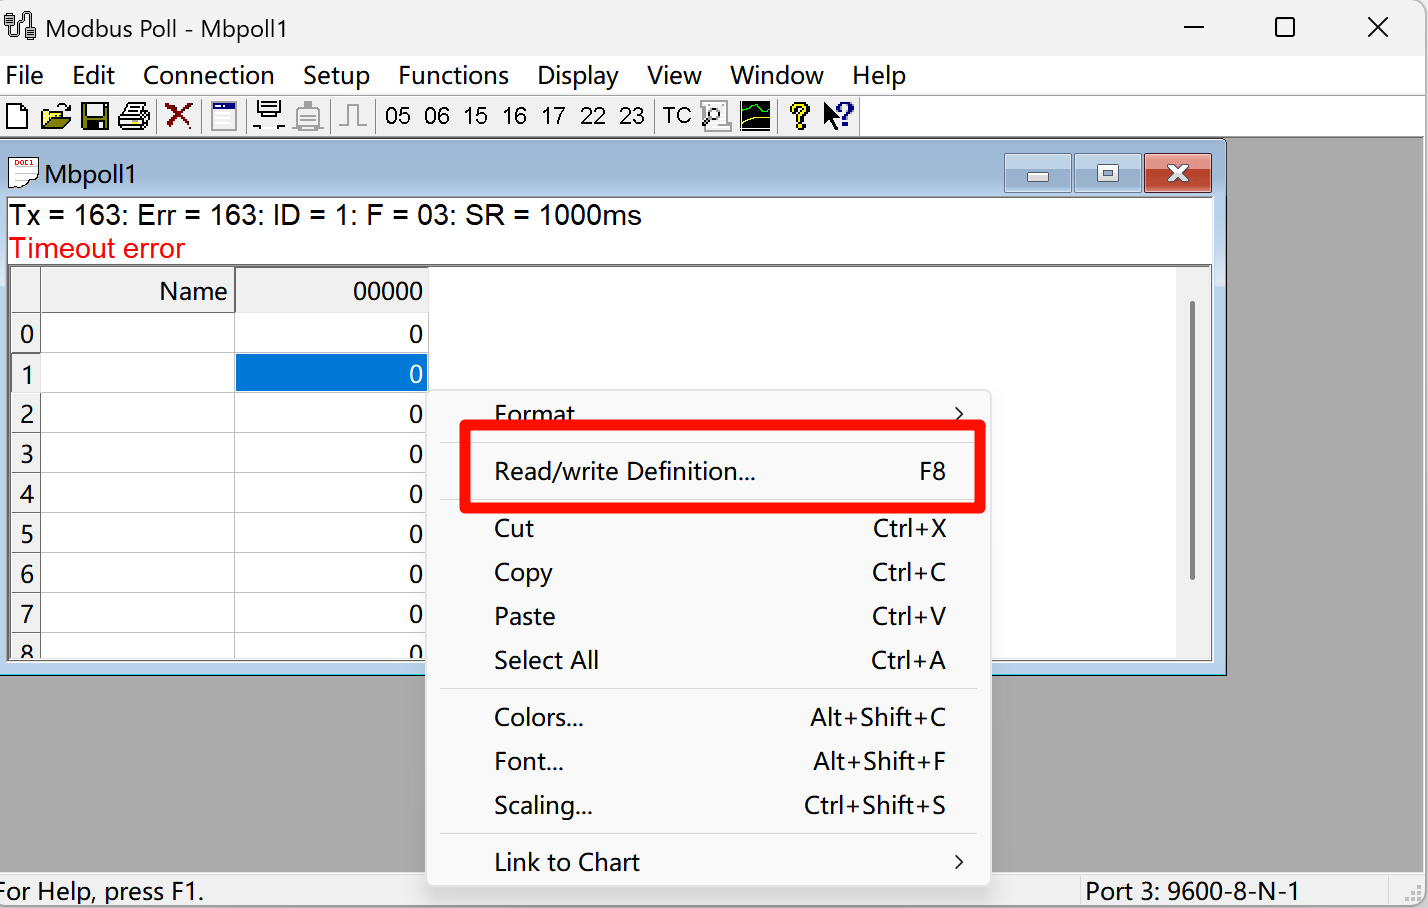Expand the Format submenu arrow
Viewport: 1428px width, 908px height.
pos(959,413)
